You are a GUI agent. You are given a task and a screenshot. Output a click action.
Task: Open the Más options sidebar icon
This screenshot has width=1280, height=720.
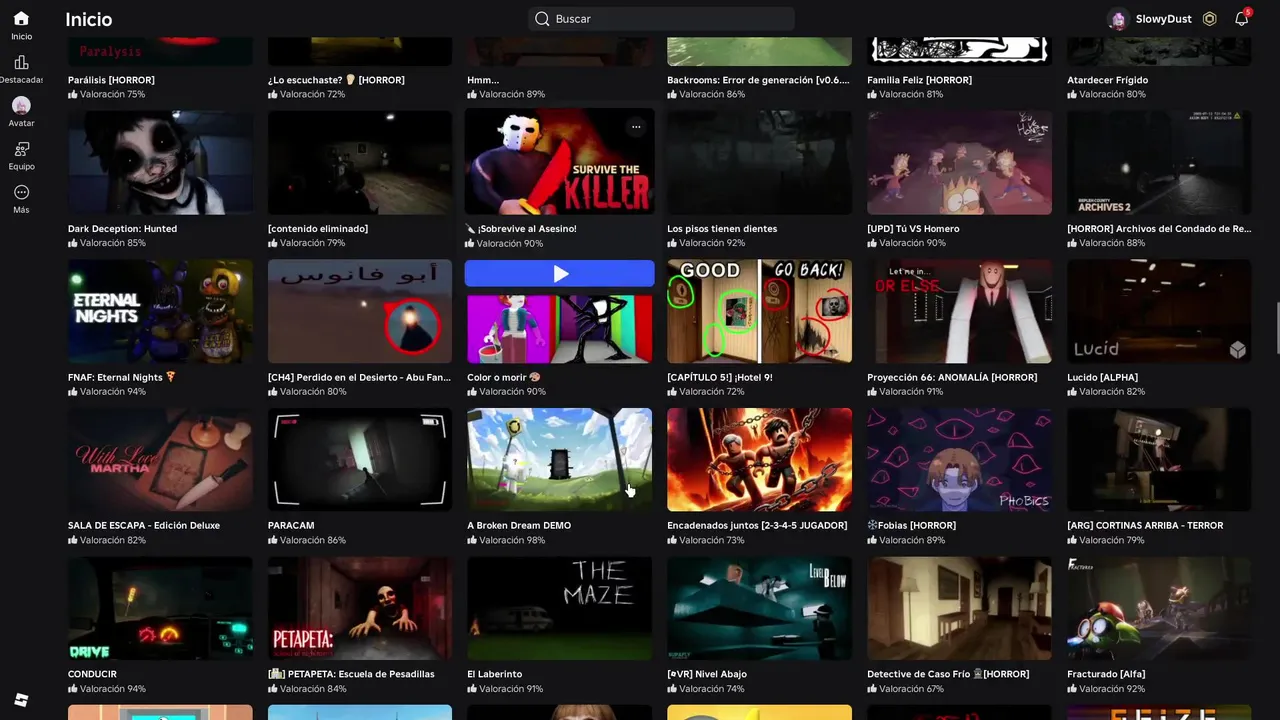21,192
